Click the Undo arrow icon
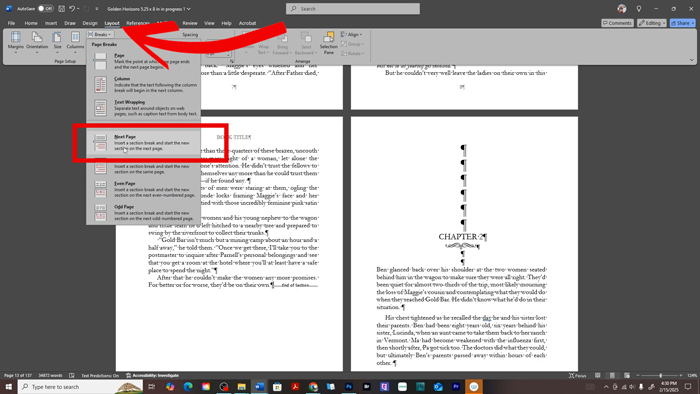This screenshot has width=700, height=394. coord(72,8)
